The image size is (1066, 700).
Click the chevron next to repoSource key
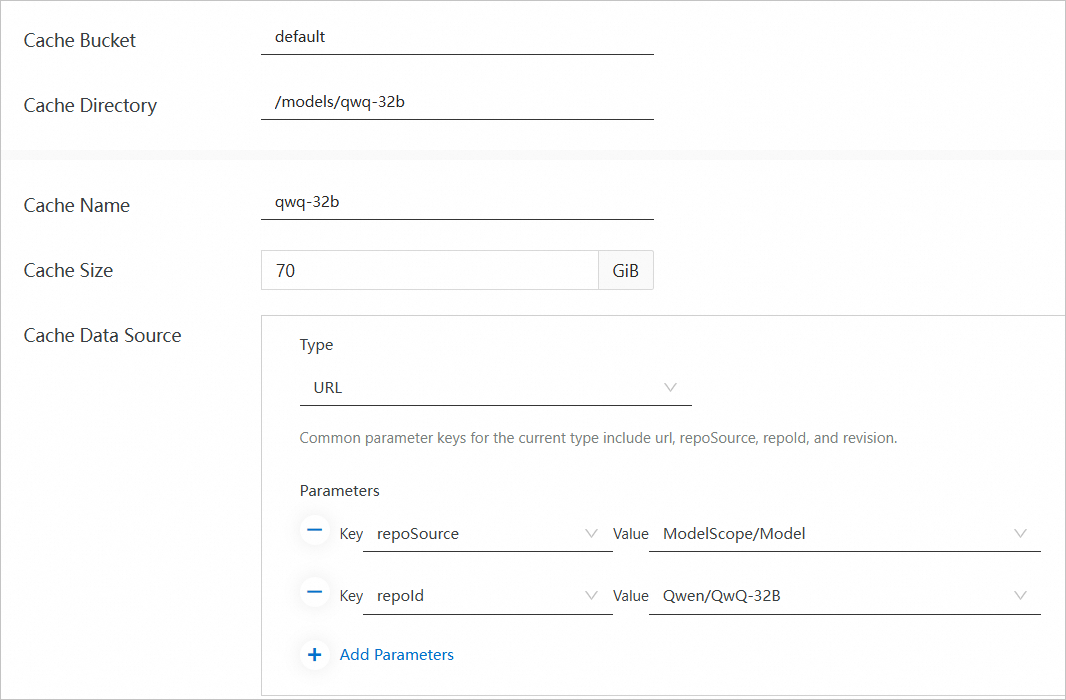(592, 534)
